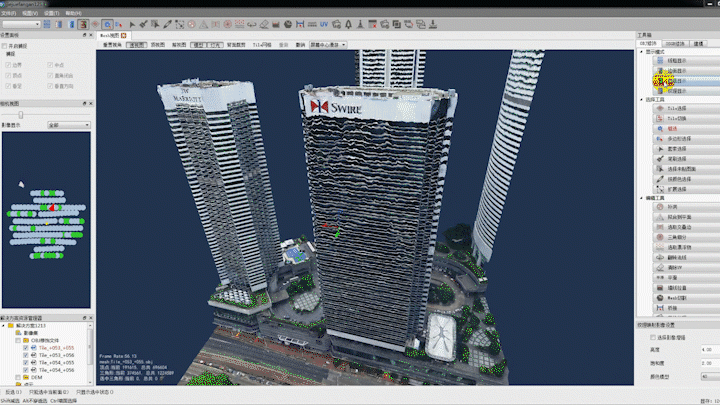720x405 pixels.
Task: Toggle the midpoint snap checkbox
Action: (x=50, y=65)
